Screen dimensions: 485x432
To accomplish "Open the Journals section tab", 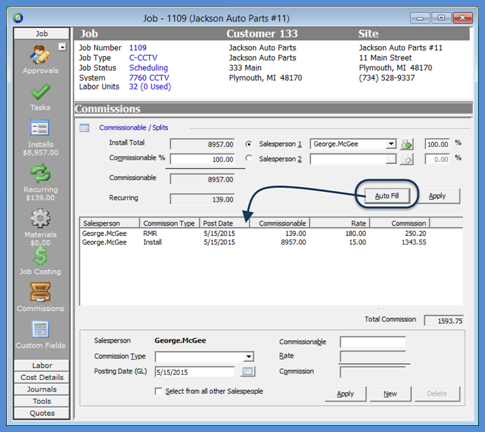I will coord(42,389).
